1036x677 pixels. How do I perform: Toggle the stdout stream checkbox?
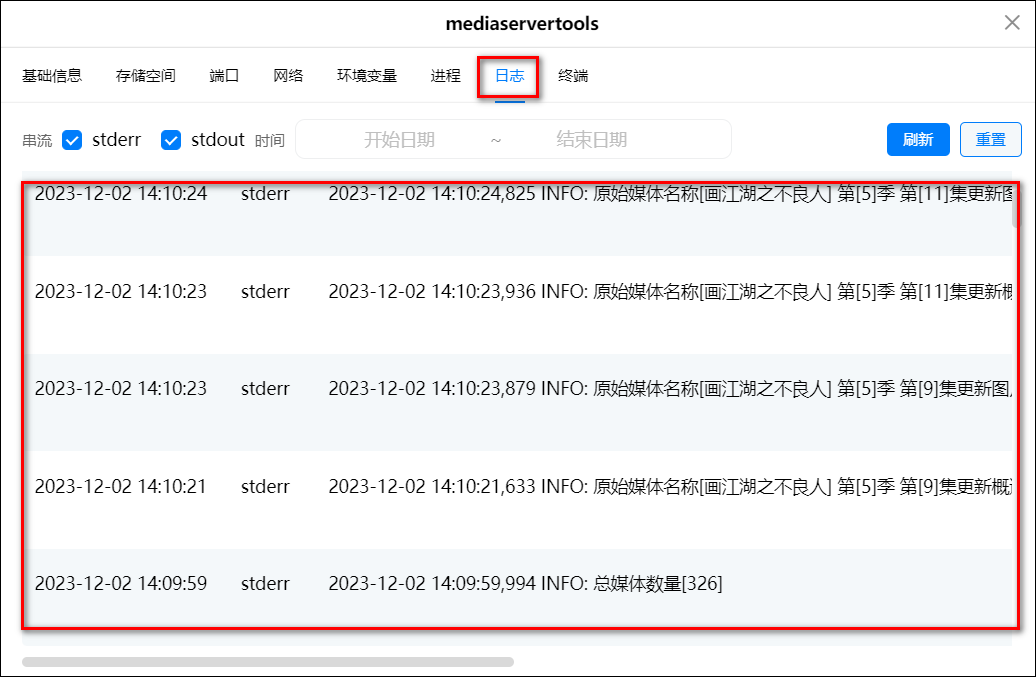pyautogui.click(x=171, y=140)
